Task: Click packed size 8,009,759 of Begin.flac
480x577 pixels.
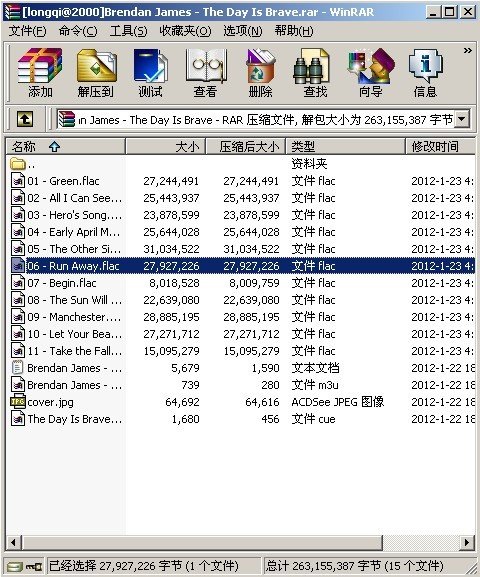Action: click(254, 283)
